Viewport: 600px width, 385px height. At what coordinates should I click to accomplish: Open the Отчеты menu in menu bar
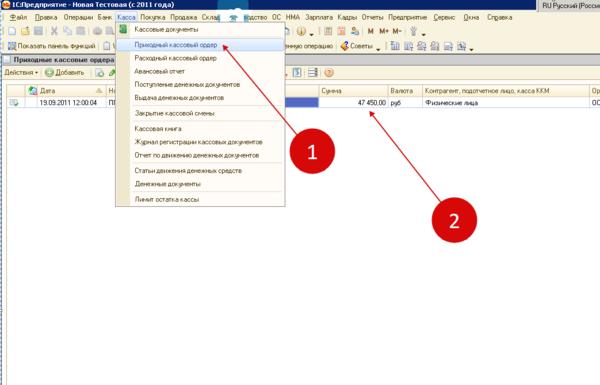coord(372,17)
